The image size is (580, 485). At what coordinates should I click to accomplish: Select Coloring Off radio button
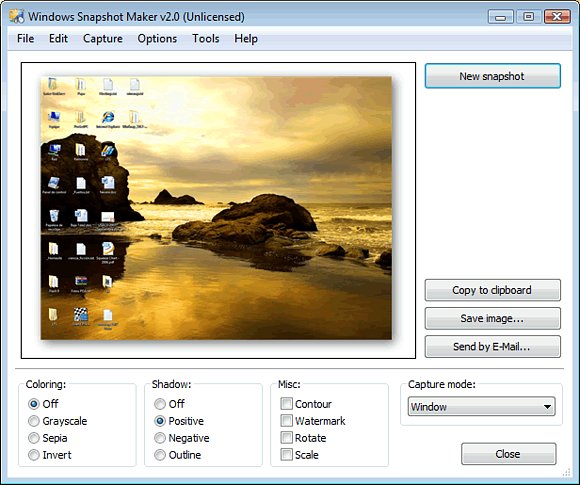coord(34,404)
